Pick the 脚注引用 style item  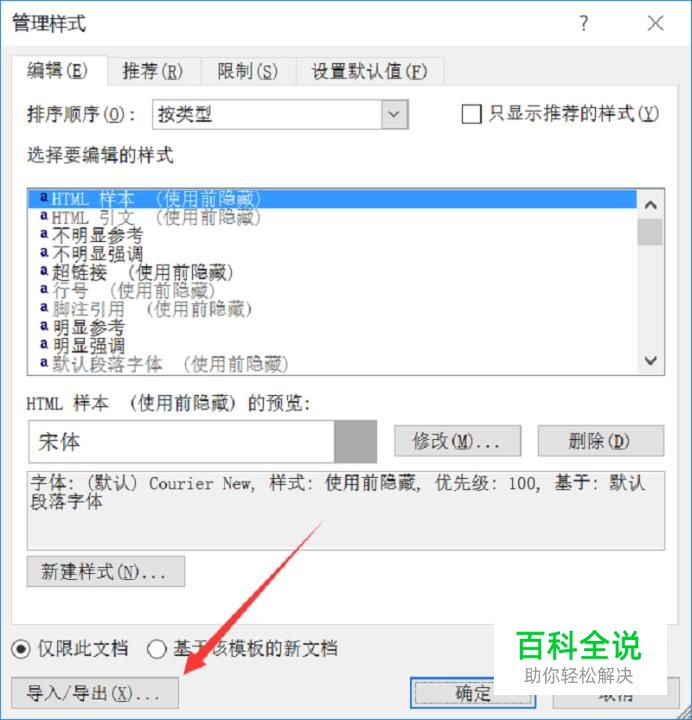332,309
